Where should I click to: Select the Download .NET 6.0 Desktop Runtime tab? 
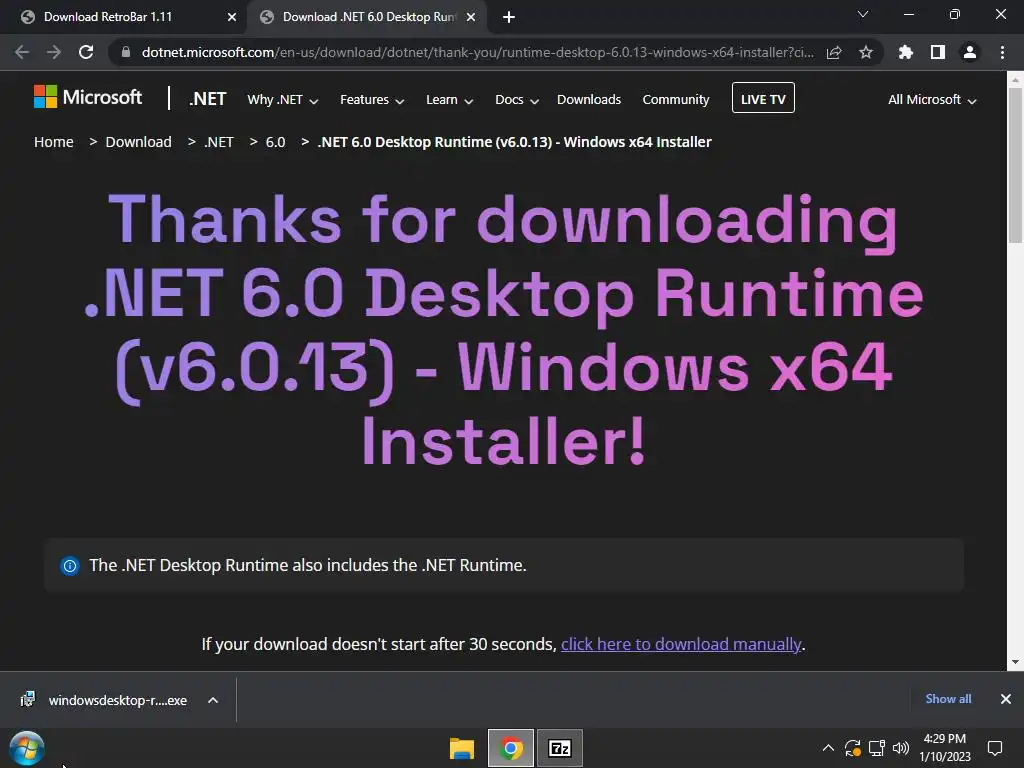(369, 17)
